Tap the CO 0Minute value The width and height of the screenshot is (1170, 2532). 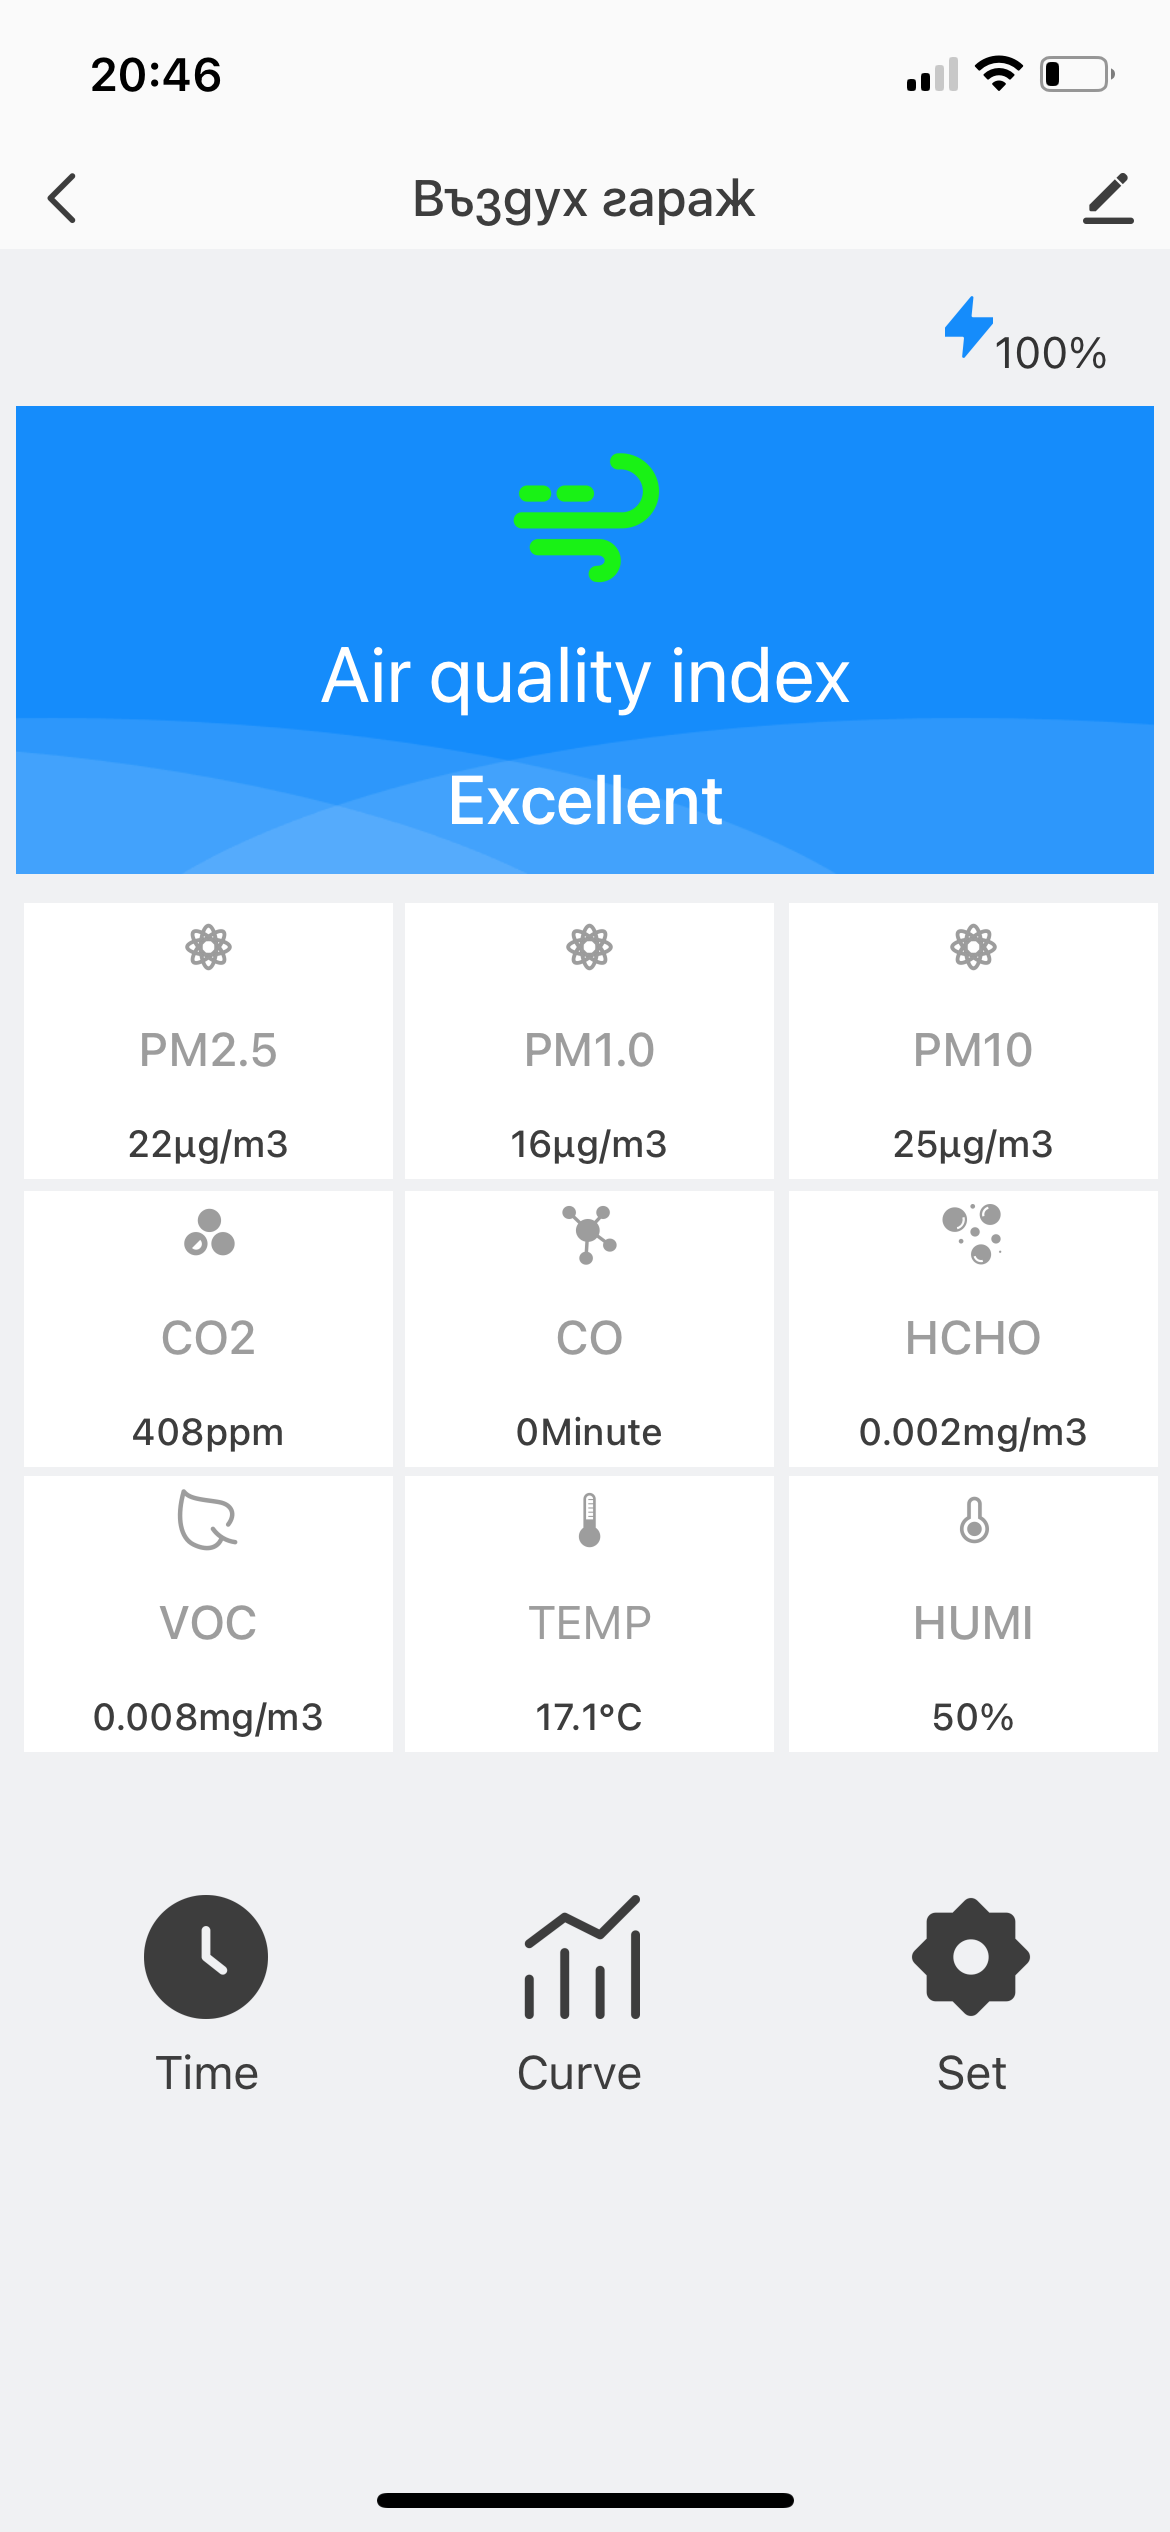(588, 1432)
